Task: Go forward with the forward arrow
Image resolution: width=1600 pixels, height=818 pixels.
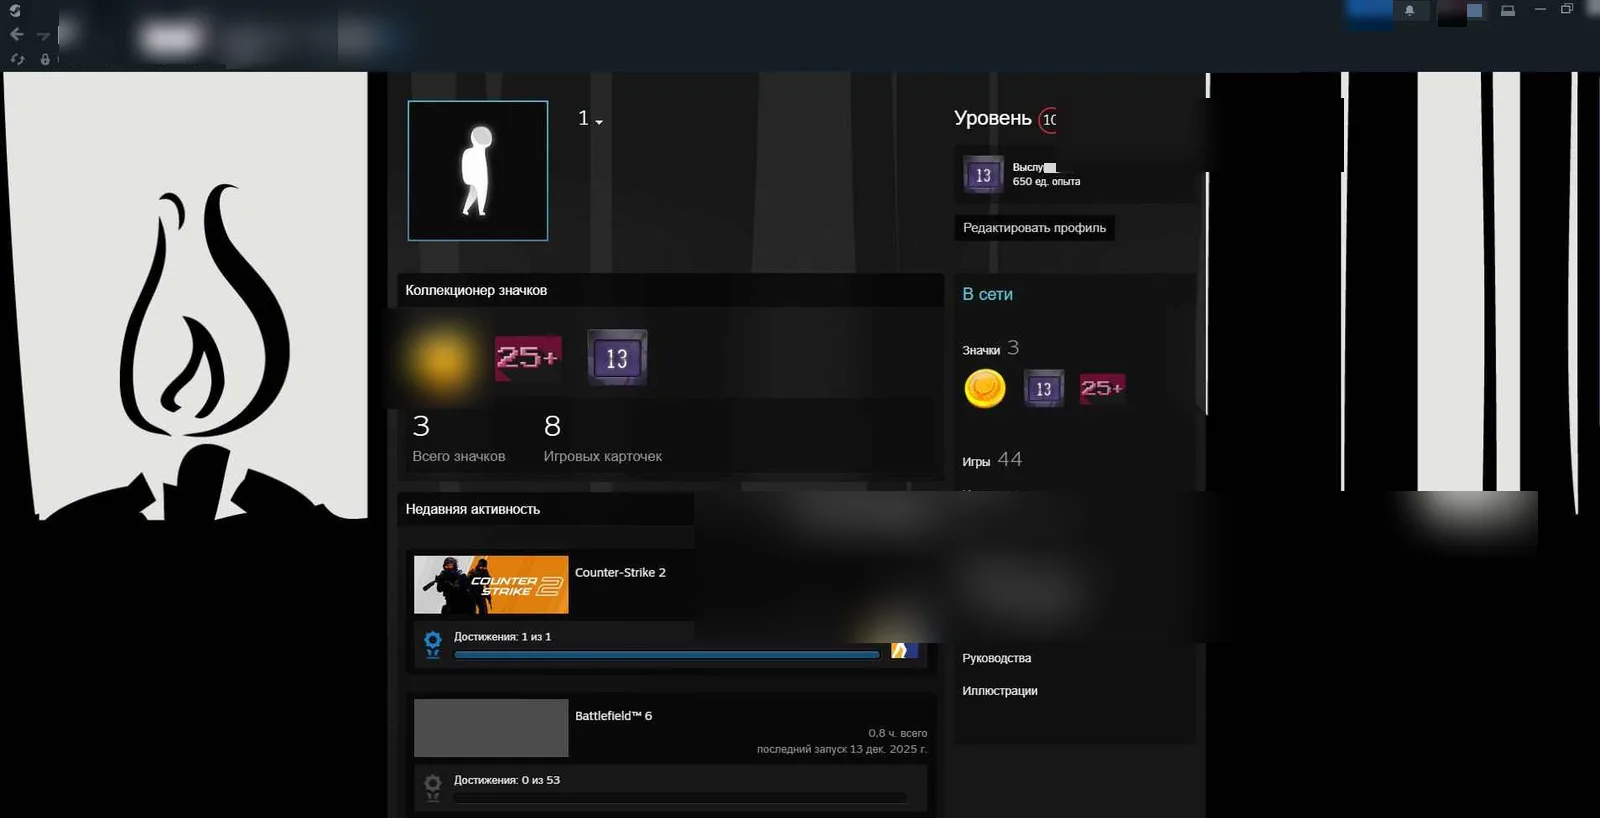Action: 43,35
